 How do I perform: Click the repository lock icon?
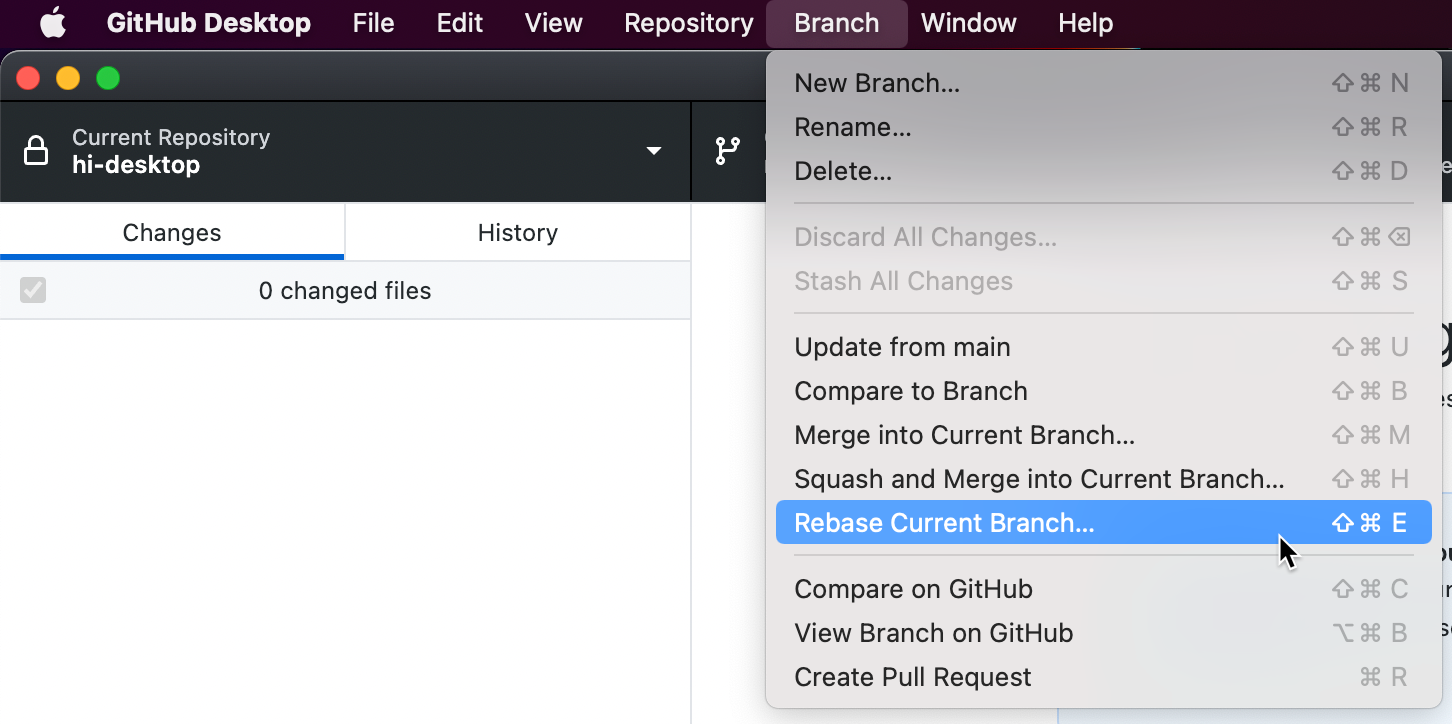tap(36, 150)
